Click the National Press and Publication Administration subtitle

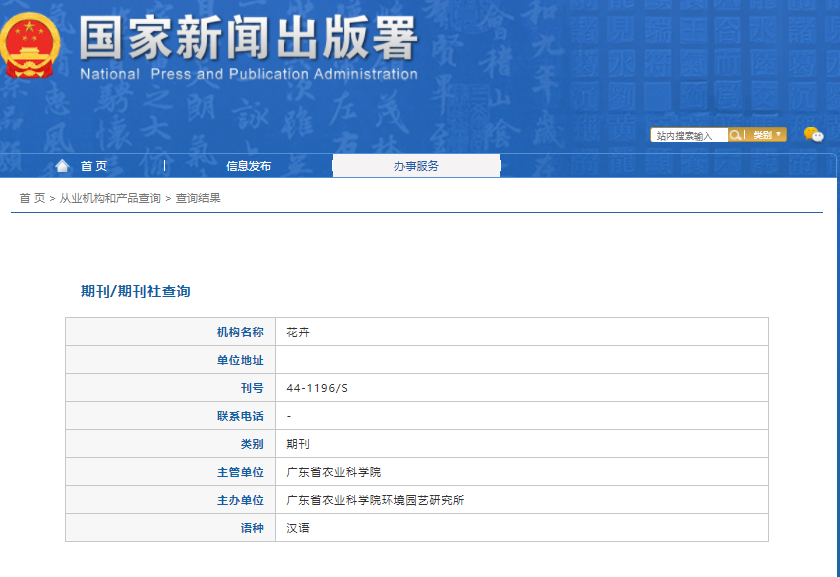pyautogui.click(x=248, y=74)
